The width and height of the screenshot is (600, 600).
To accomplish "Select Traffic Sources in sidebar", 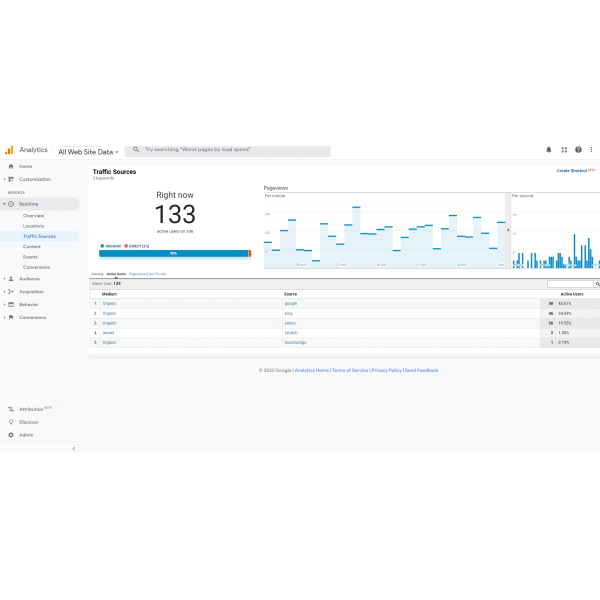I will coord(39,236).
